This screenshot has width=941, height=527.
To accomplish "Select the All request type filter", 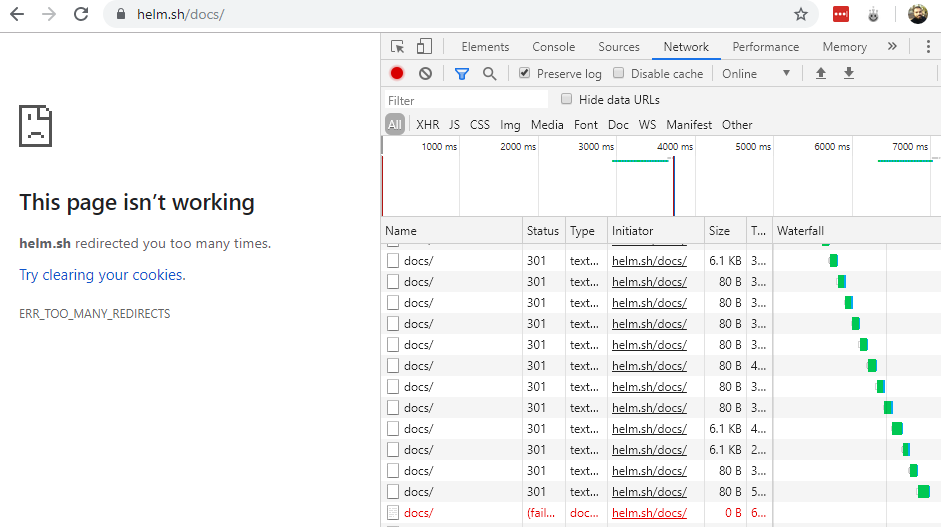I will coord(394,125).
